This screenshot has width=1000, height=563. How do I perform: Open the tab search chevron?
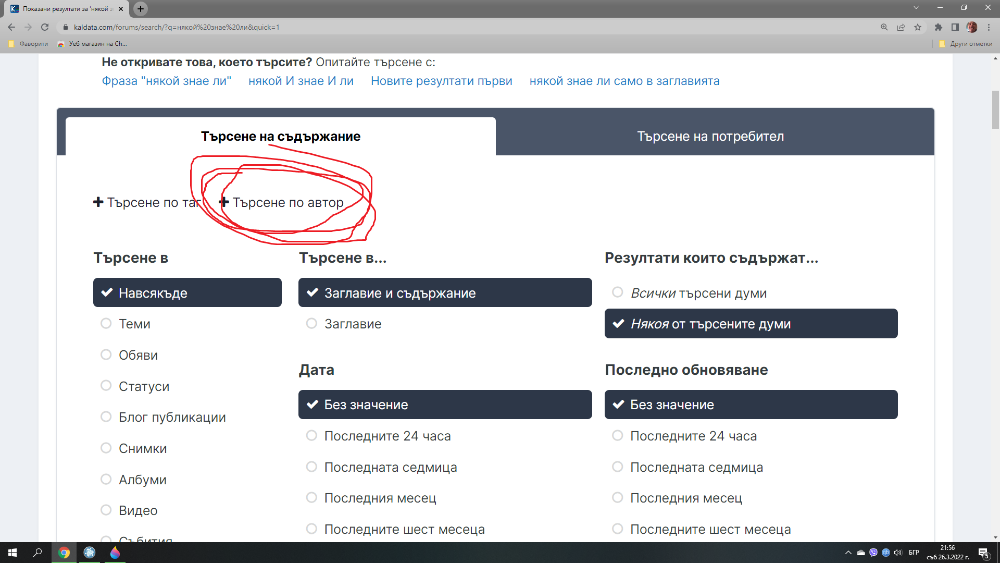point(916,8)
